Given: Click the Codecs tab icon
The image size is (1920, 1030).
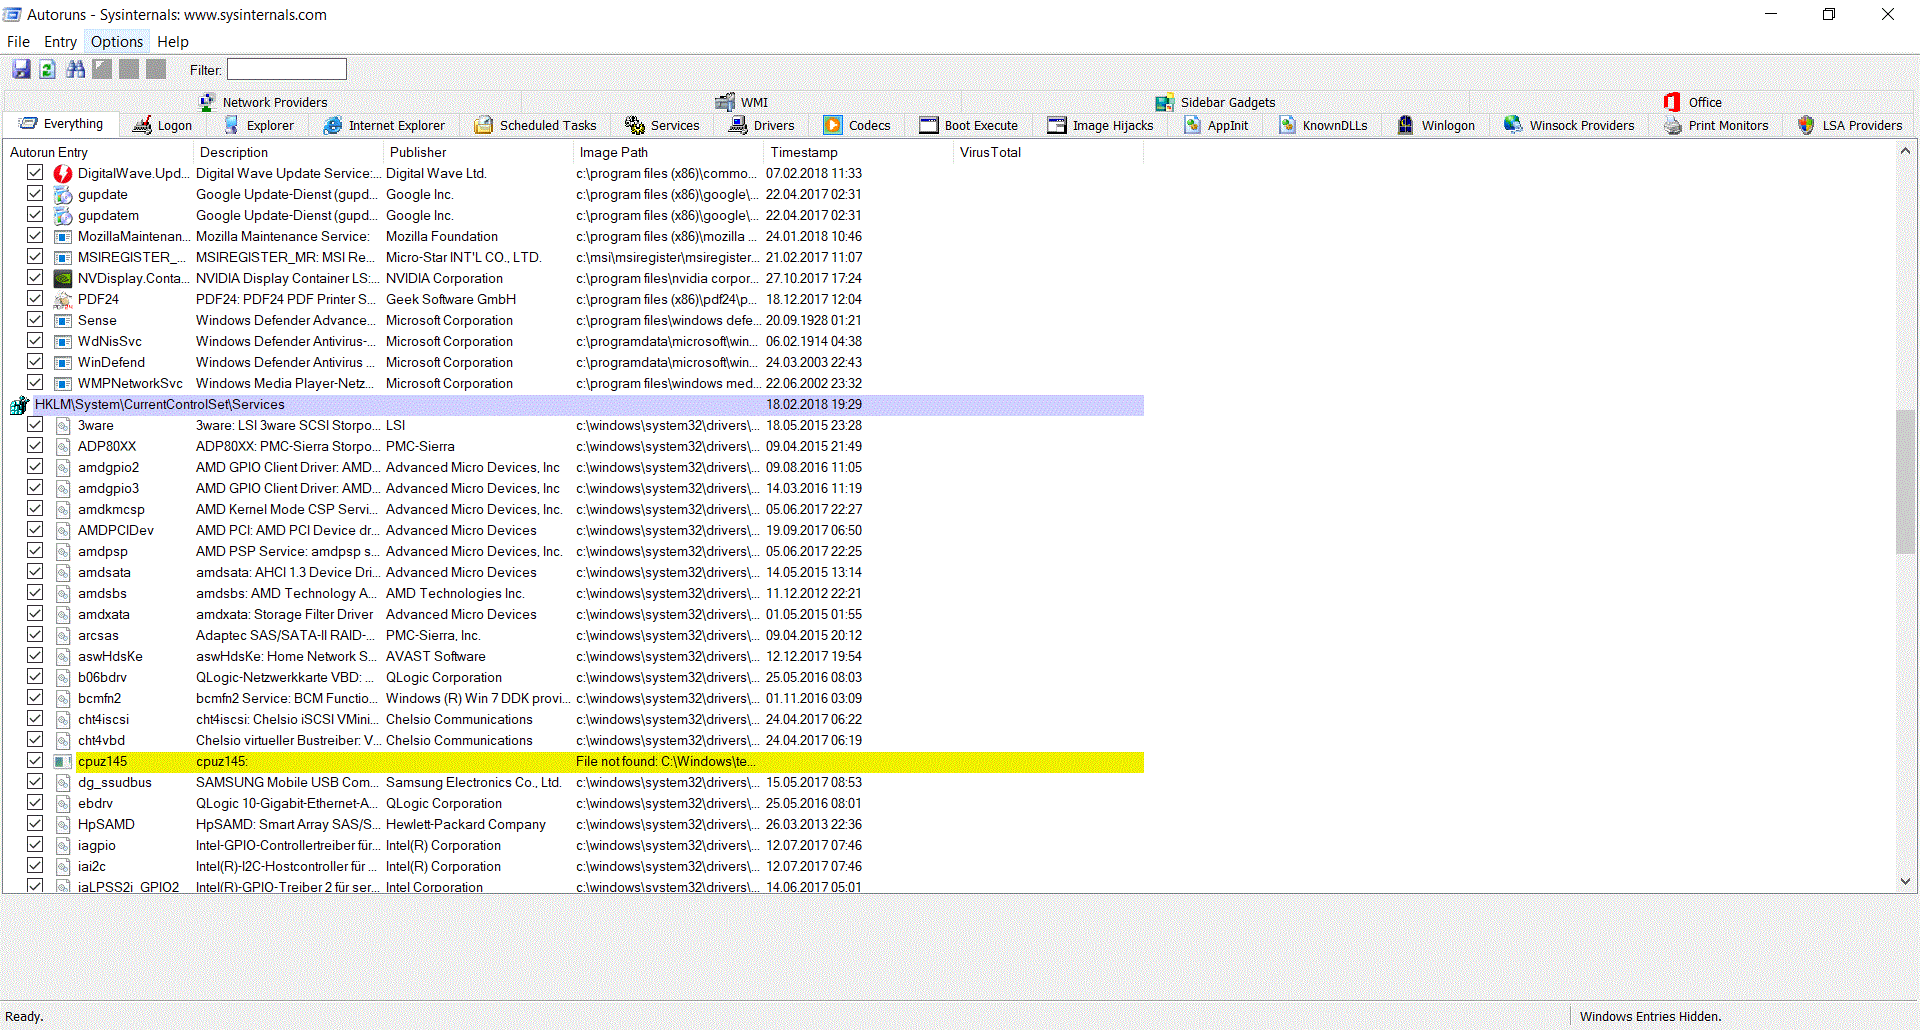Looking at the screenshot, I should pyautogui.click(x=833, y=125).
